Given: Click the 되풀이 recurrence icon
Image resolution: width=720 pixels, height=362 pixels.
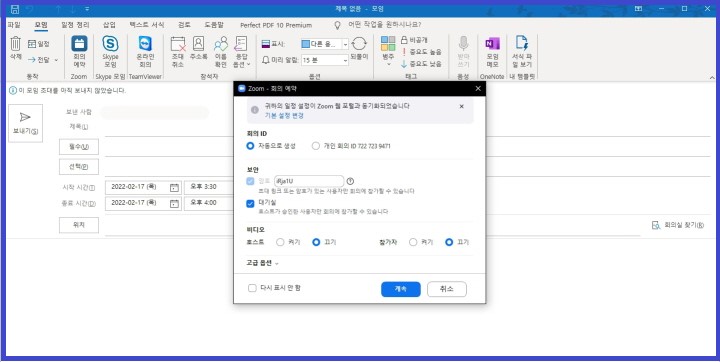Looking at the screenshot, I should (x=359, y=48).
